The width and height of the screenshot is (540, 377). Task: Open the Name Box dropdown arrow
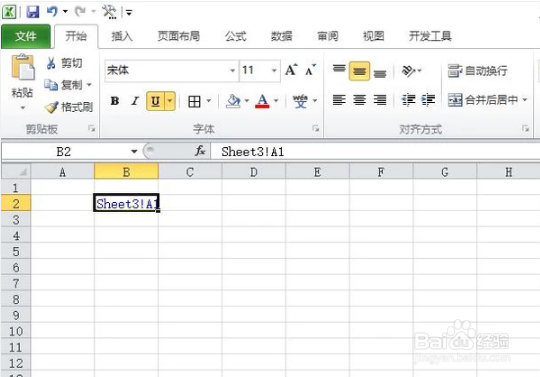[134, 151]
